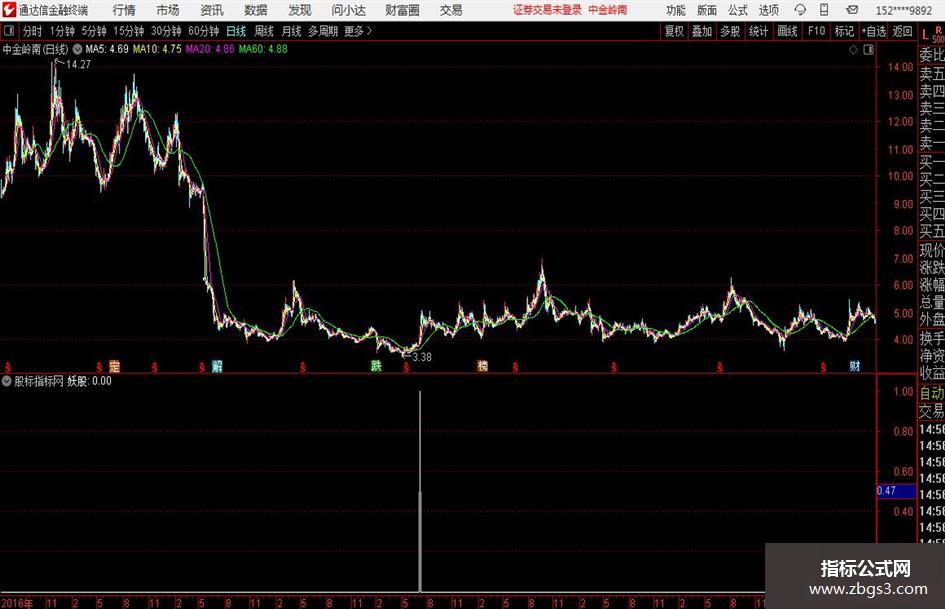
Task: Open the mail message icon
Action: [x=852, y=10]
